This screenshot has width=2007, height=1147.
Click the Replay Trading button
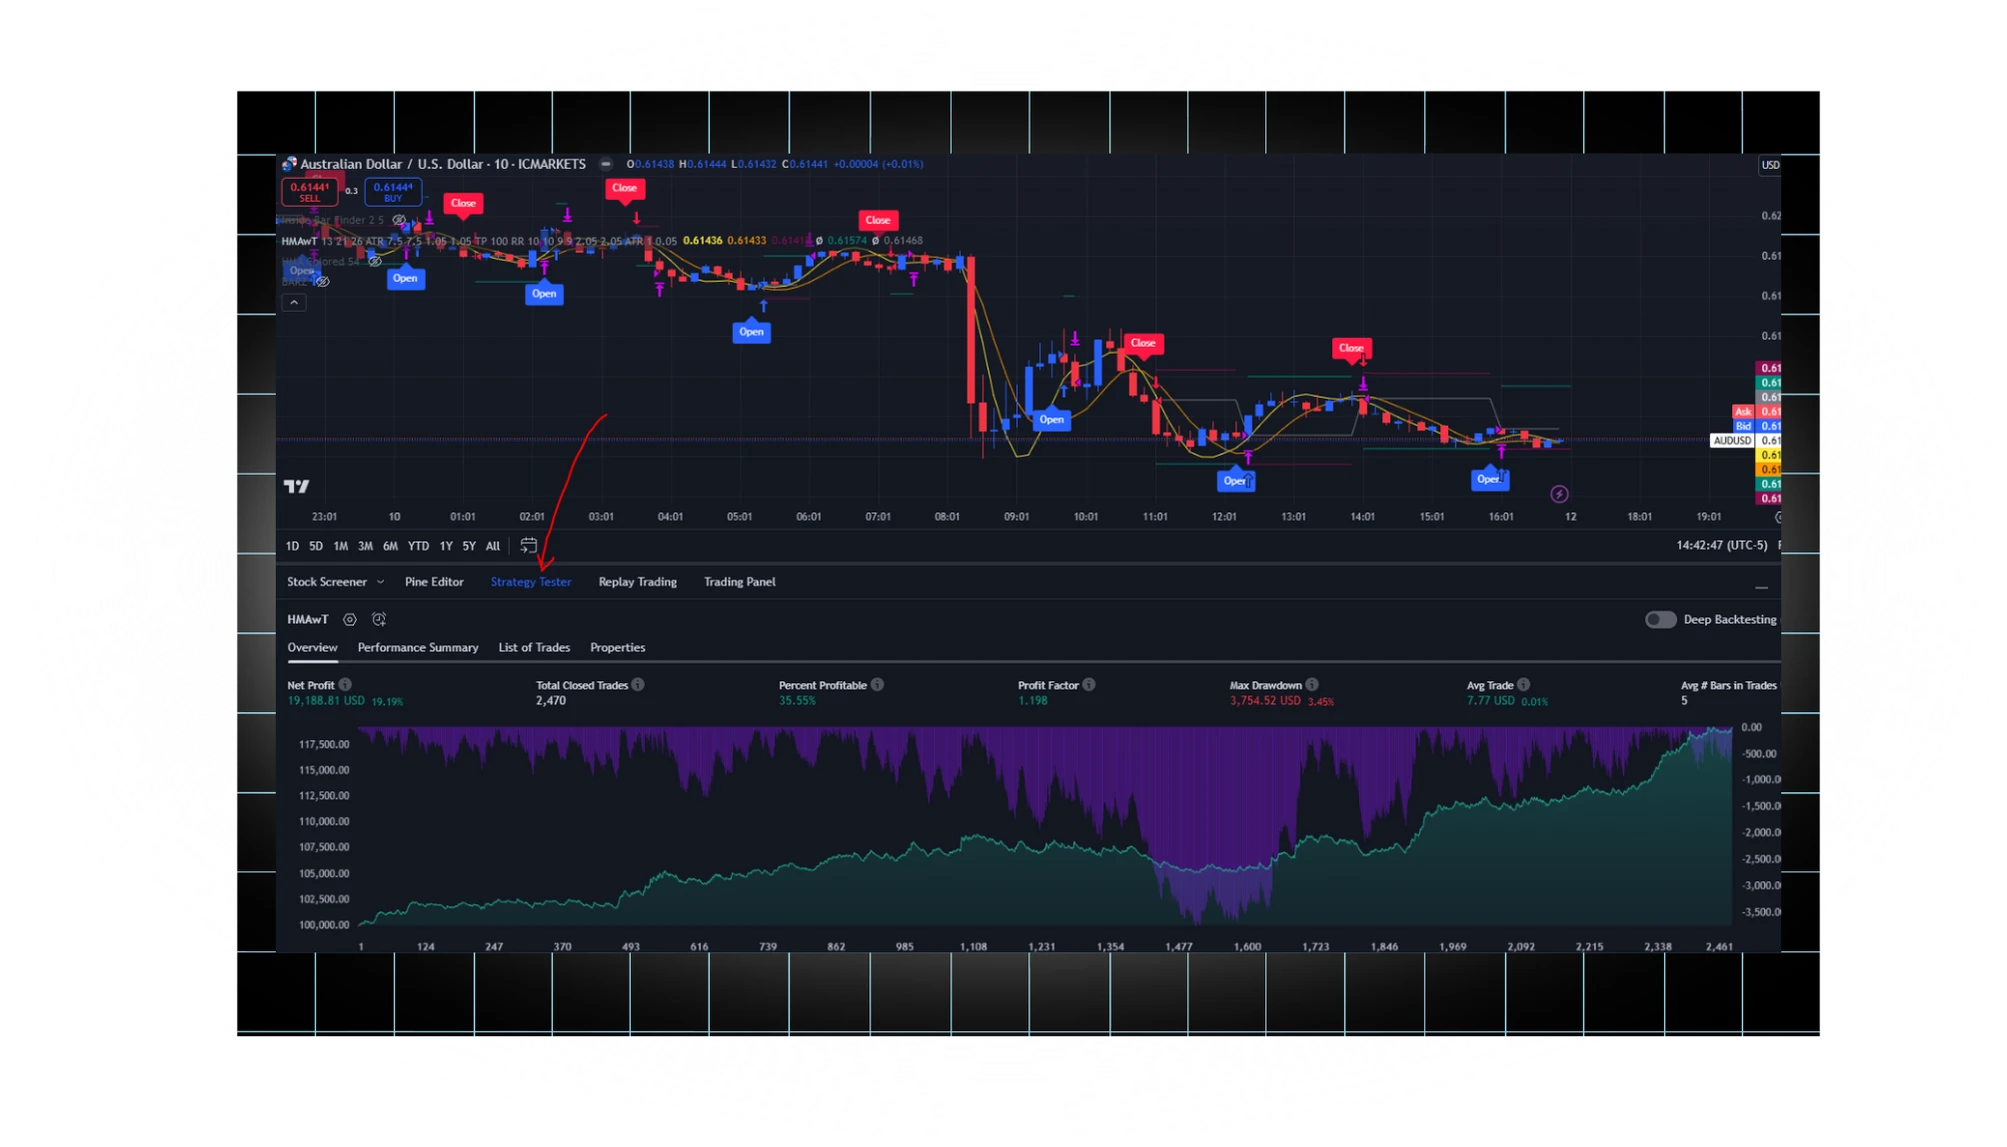pos(637,582)
